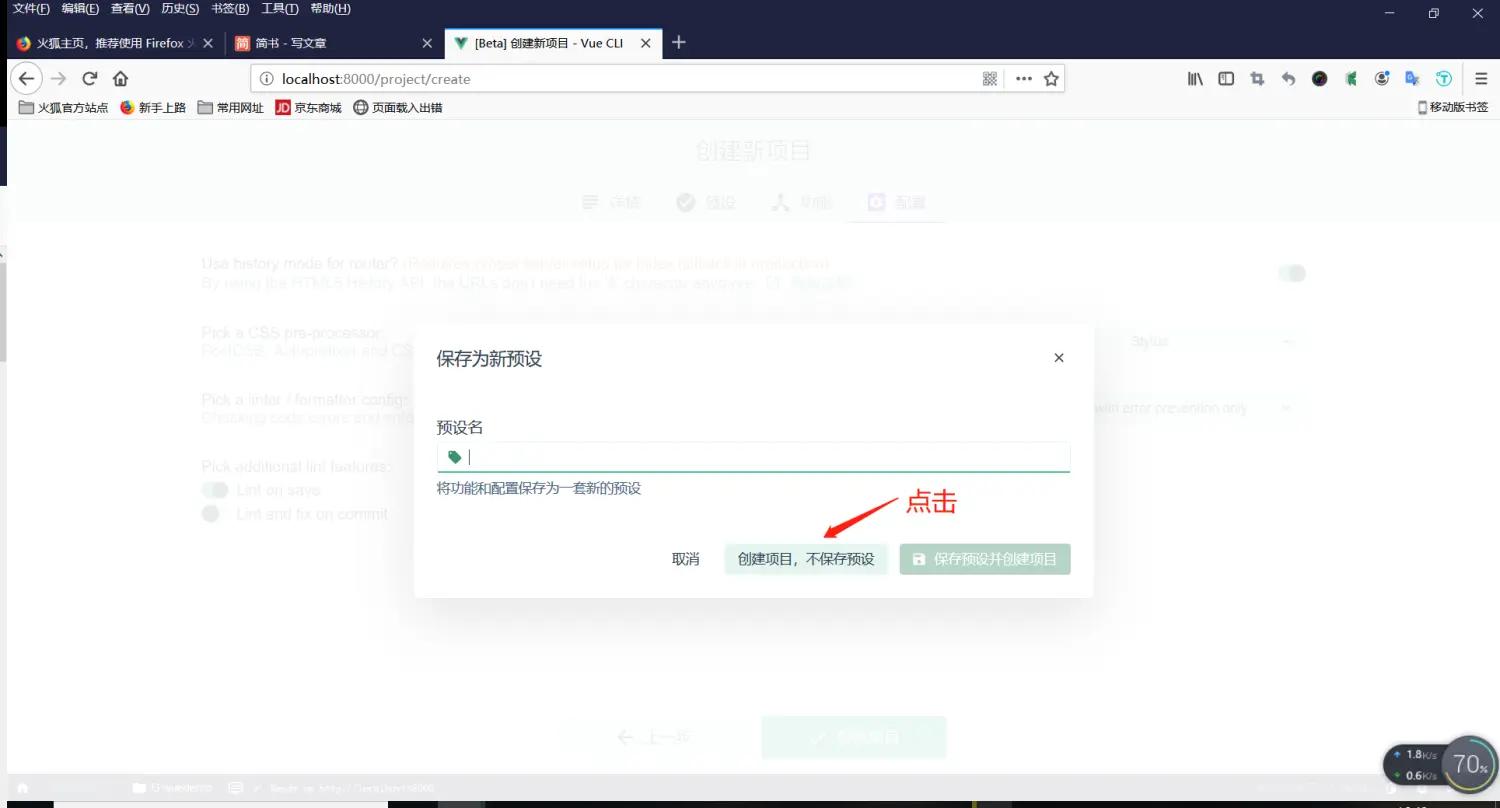Click create project without saving preset
Screen dimensions: 1500x808
tap(806, 559)
